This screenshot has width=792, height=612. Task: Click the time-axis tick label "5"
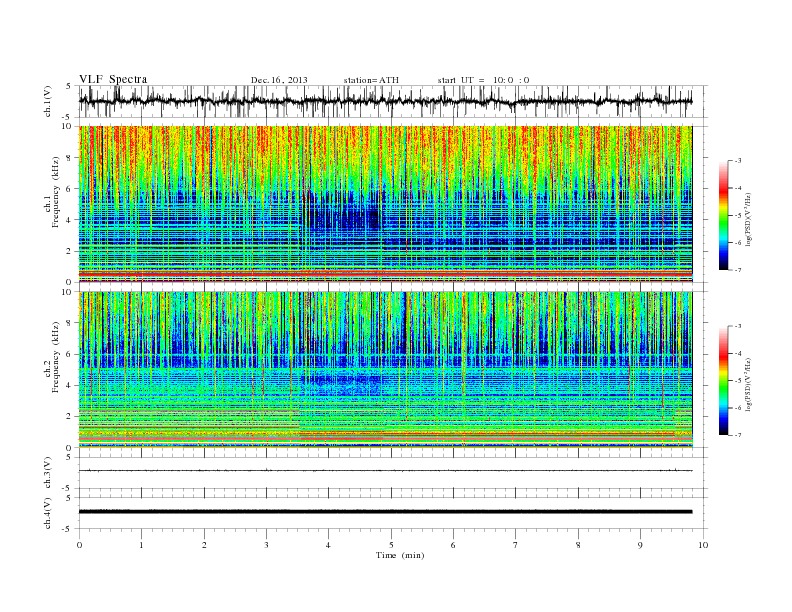click(x=391, y=545)
